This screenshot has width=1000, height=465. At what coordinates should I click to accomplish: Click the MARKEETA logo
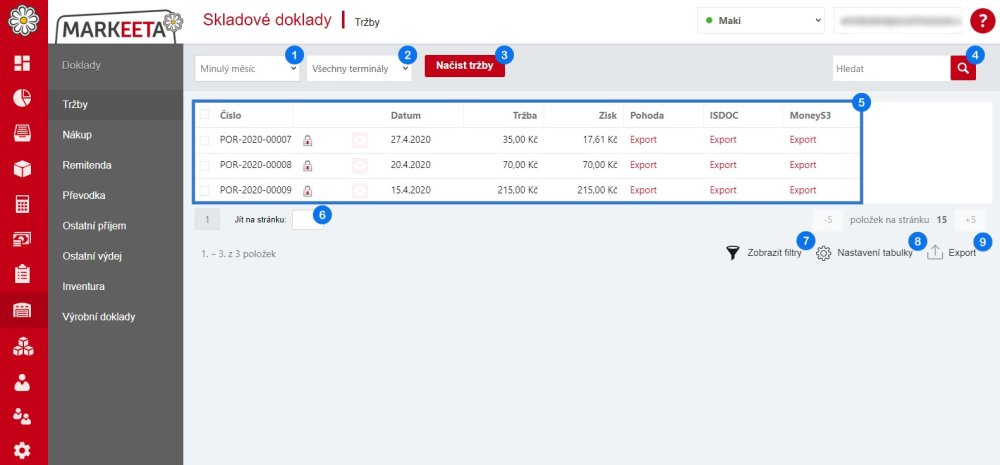coord(119,27)
